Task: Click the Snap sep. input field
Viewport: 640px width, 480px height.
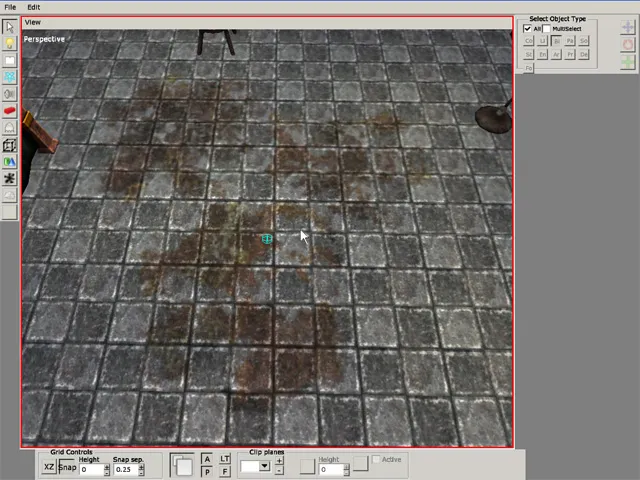Action: [125, 469]
